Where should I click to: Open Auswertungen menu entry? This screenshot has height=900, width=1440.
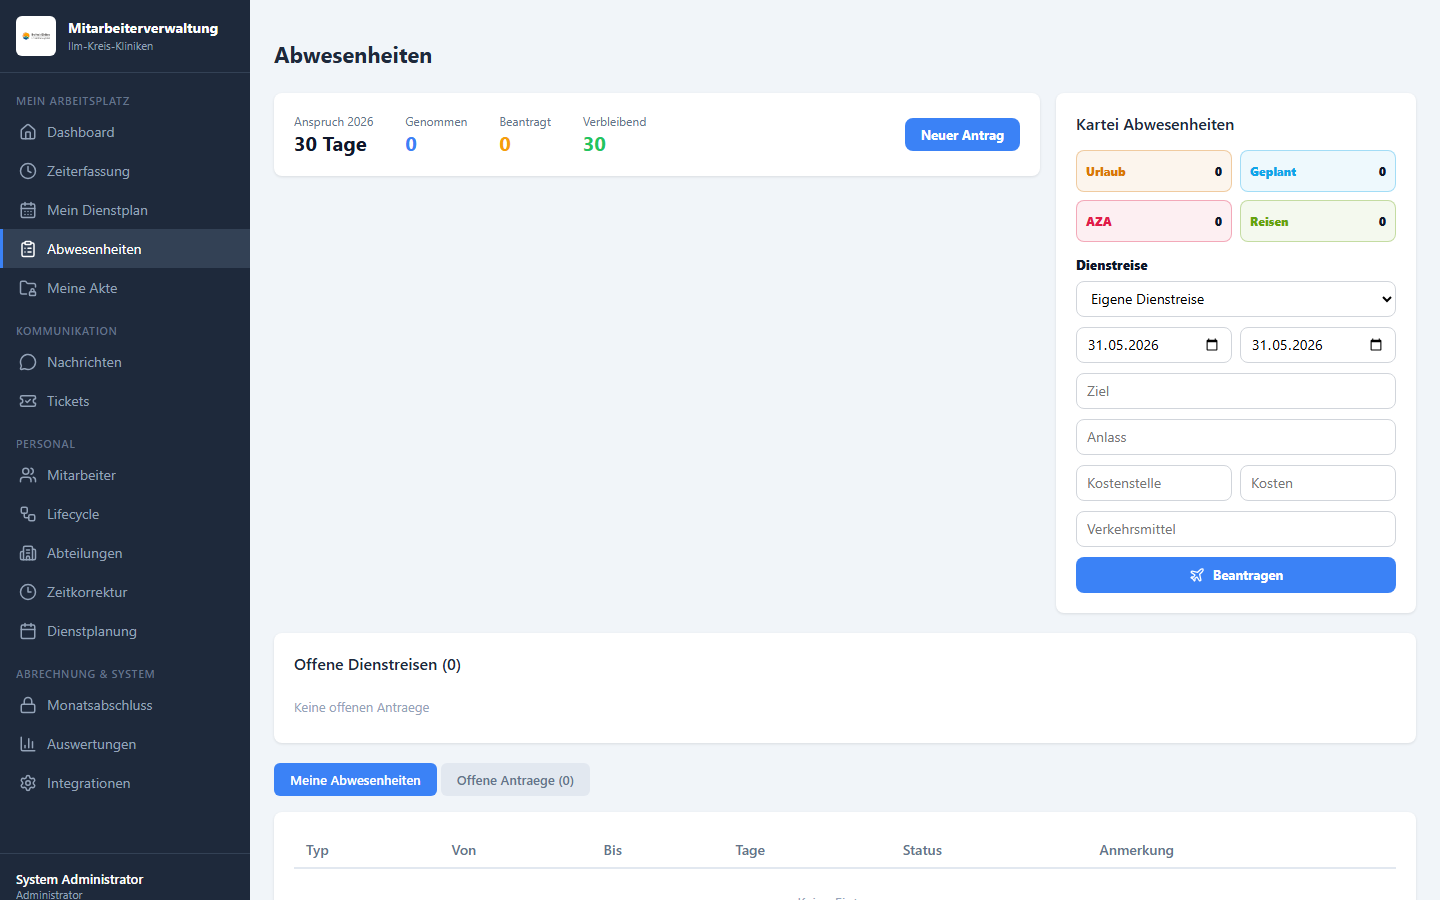click(125, 744)
